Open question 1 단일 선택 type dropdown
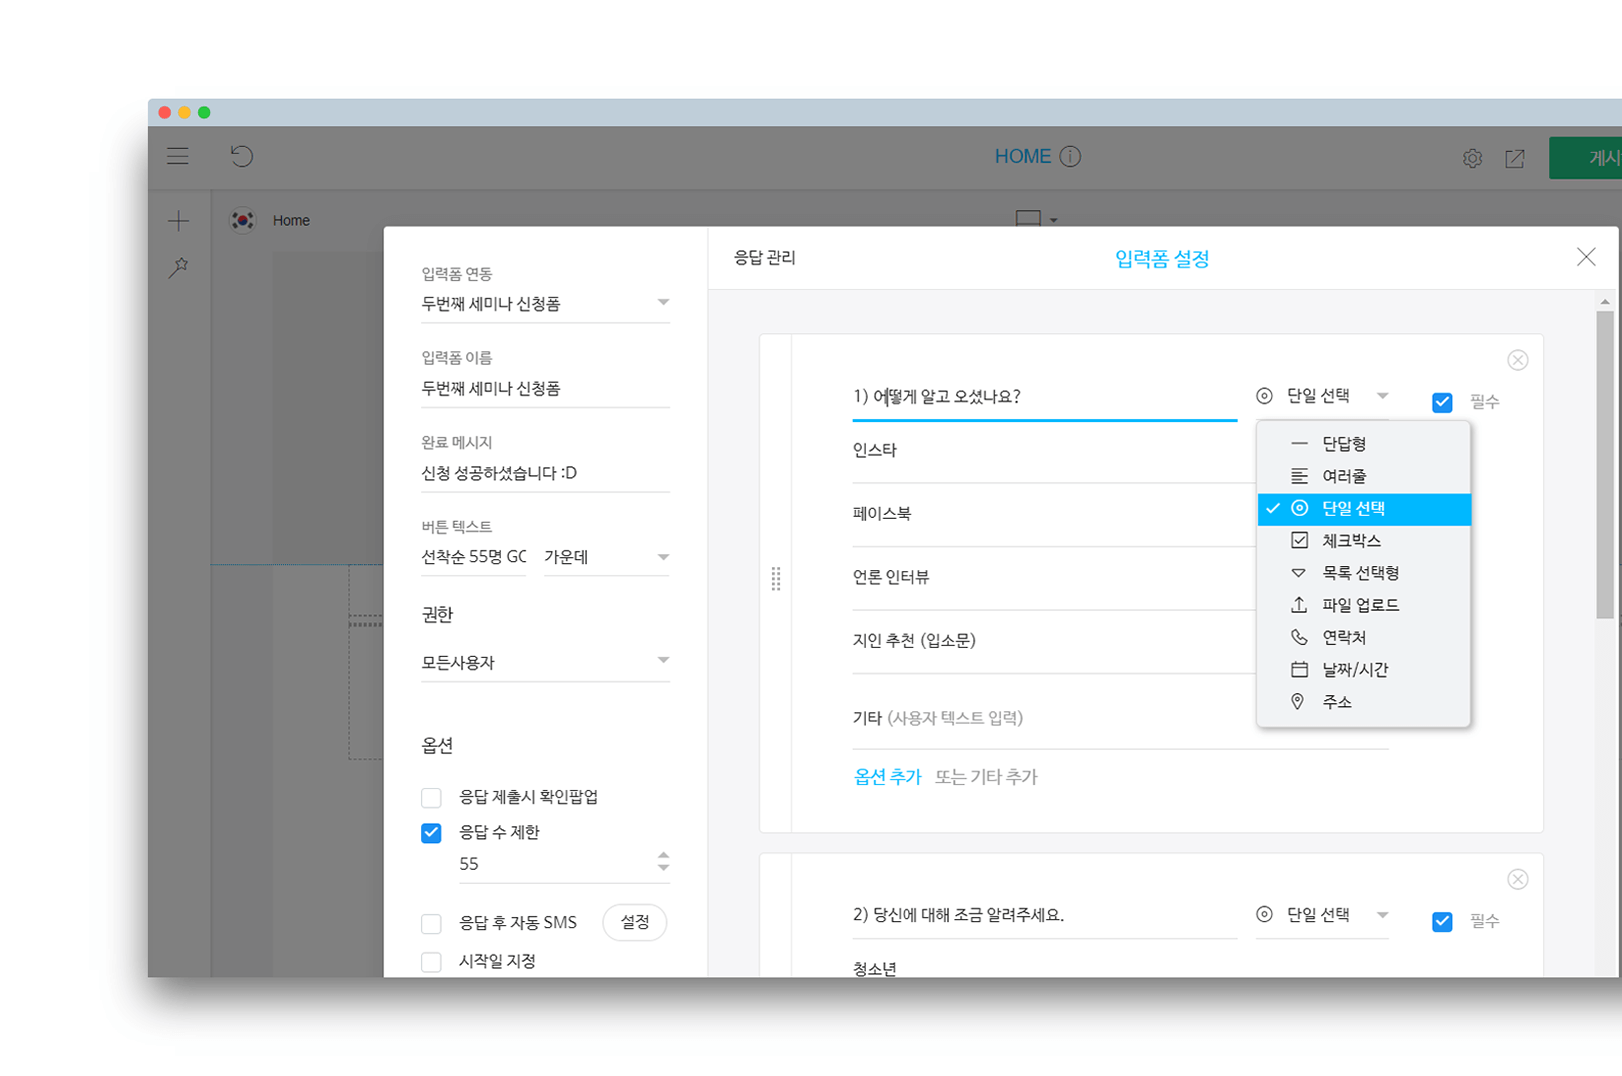 pyautogui.click(x=1322, y=396)
